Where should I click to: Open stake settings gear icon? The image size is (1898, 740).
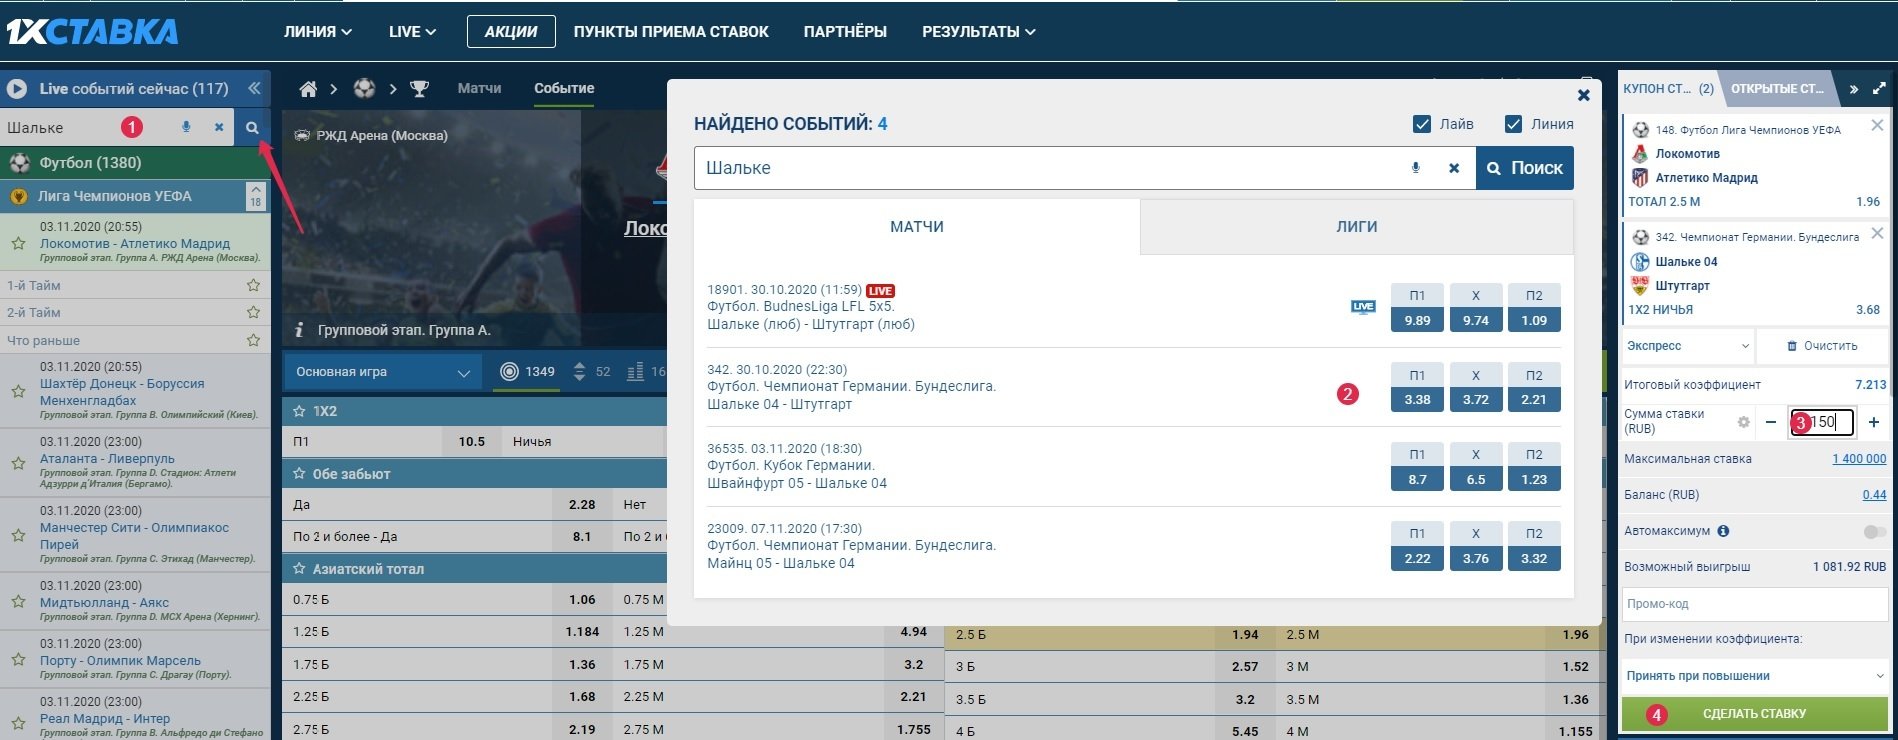pos(1744,422)
